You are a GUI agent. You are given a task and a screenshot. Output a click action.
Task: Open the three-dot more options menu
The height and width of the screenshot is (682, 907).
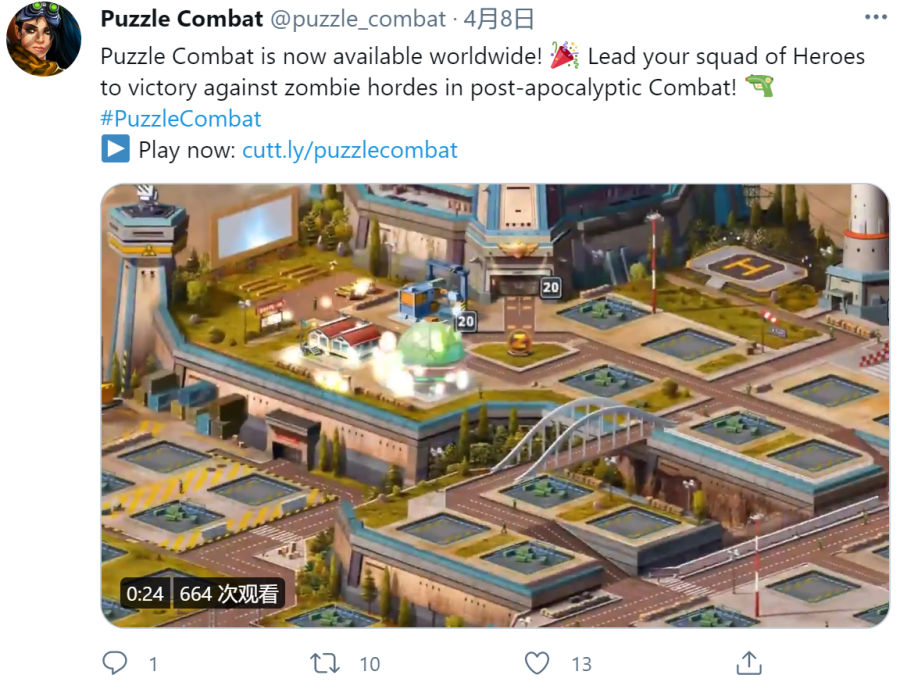pos(876,17)
